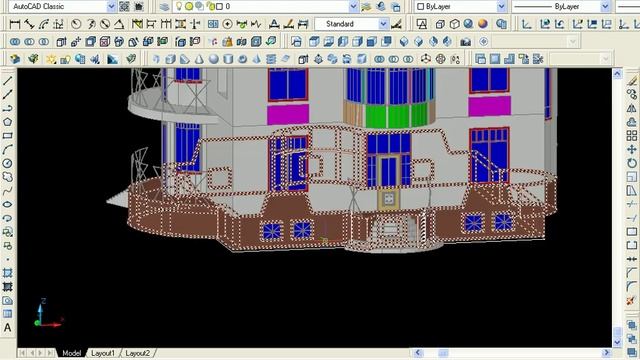Select the Polyline tool
This screenshot has height=360, width=640.
[x=7, y=108]
